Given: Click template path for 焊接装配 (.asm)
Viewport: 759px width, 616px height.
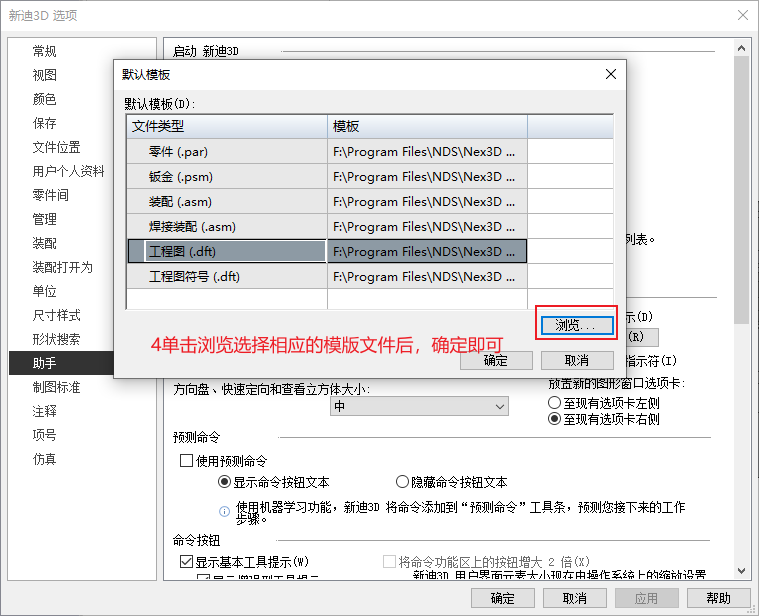Looking at the screenshot, I should (427, 226).
